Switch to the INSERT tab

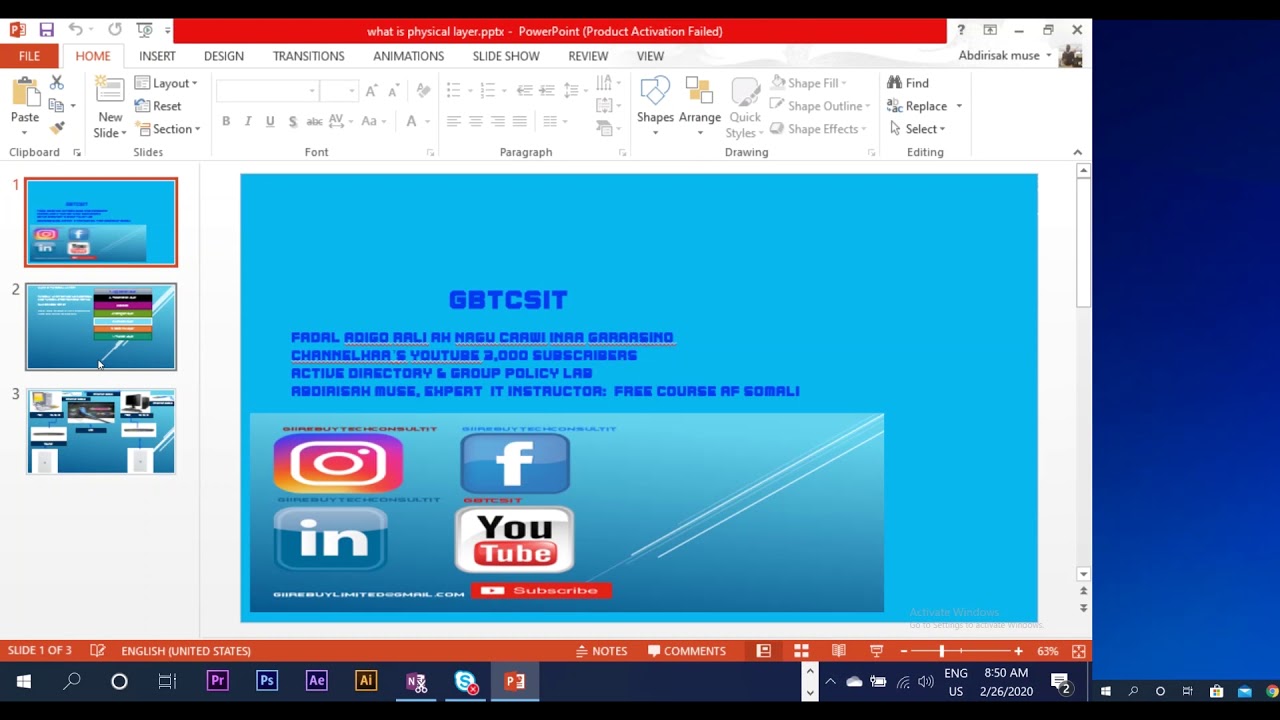click(157, 56)
